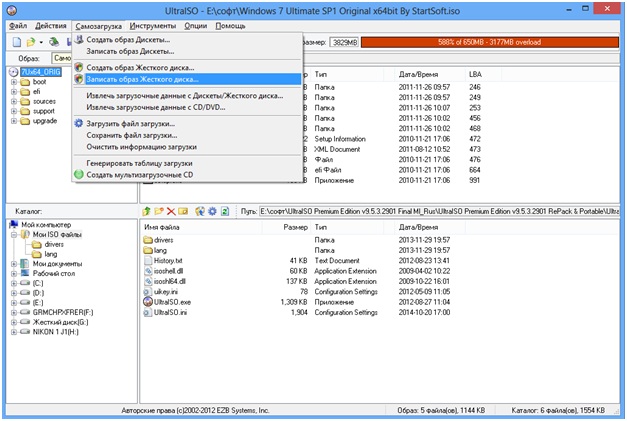Open the Файл menu

coord(18,26)
